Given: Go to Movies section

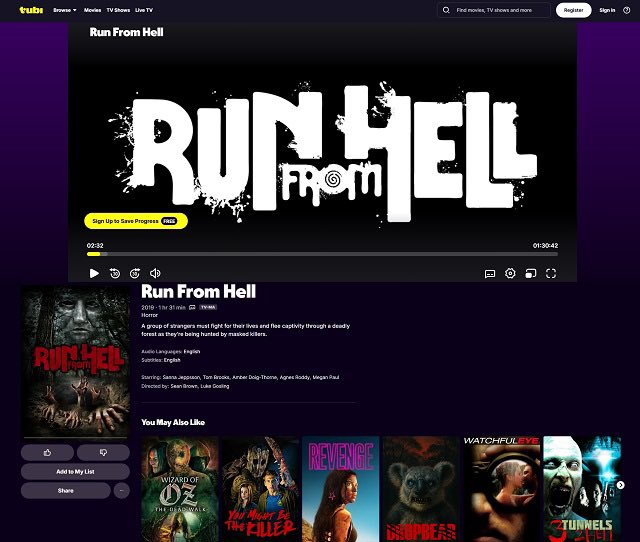Looking at the screenshot, I should click(x=92, y=10).
